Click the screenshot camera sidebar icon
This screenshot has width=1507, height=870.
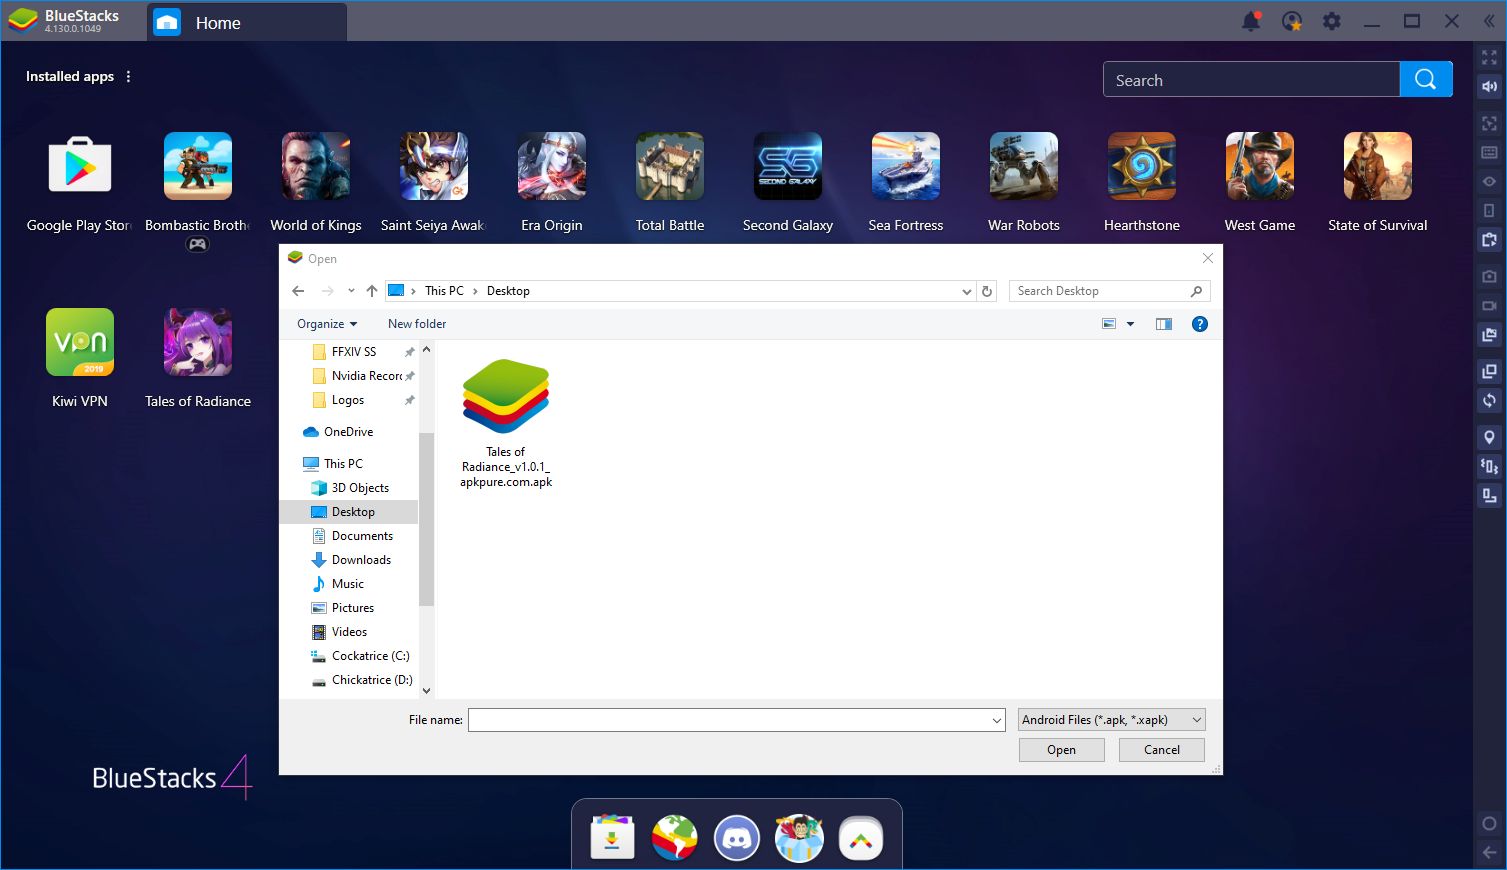click(1489, 275)
